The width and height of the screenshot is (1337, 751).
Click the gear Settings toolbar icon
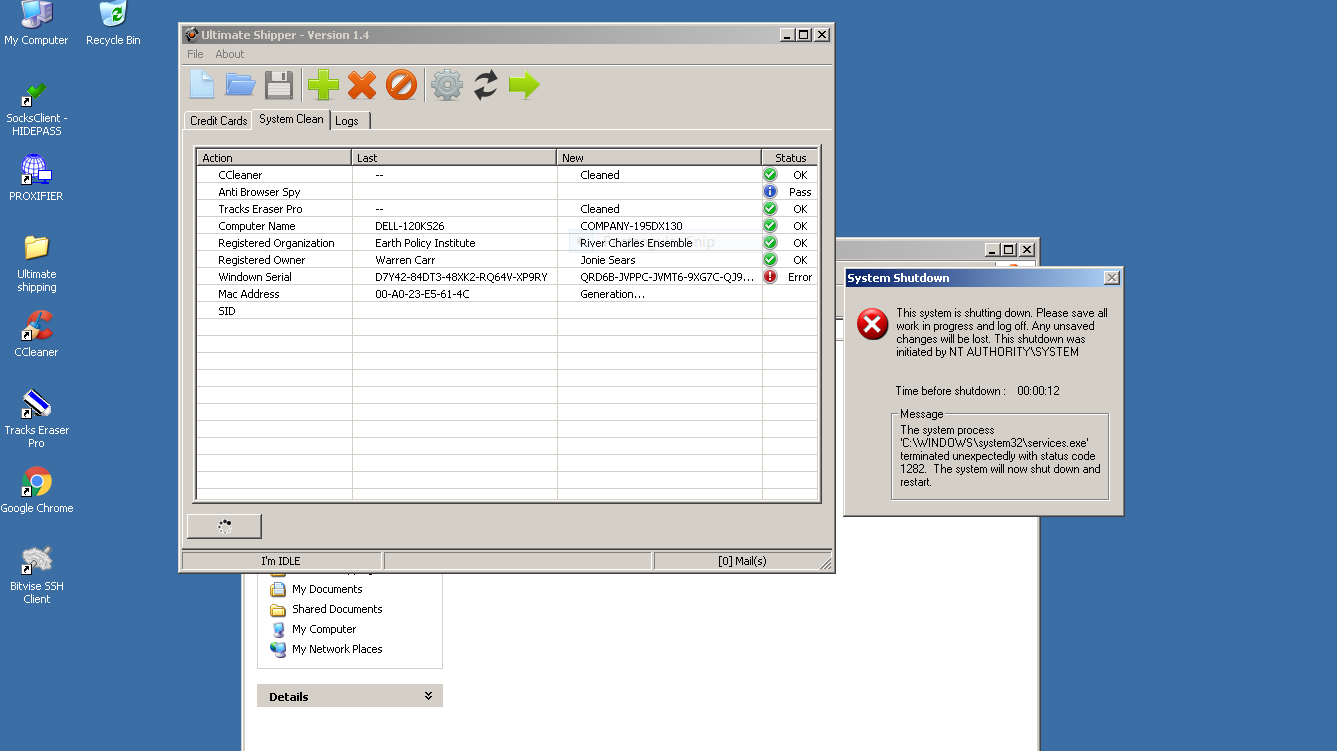tap(446, 85)
